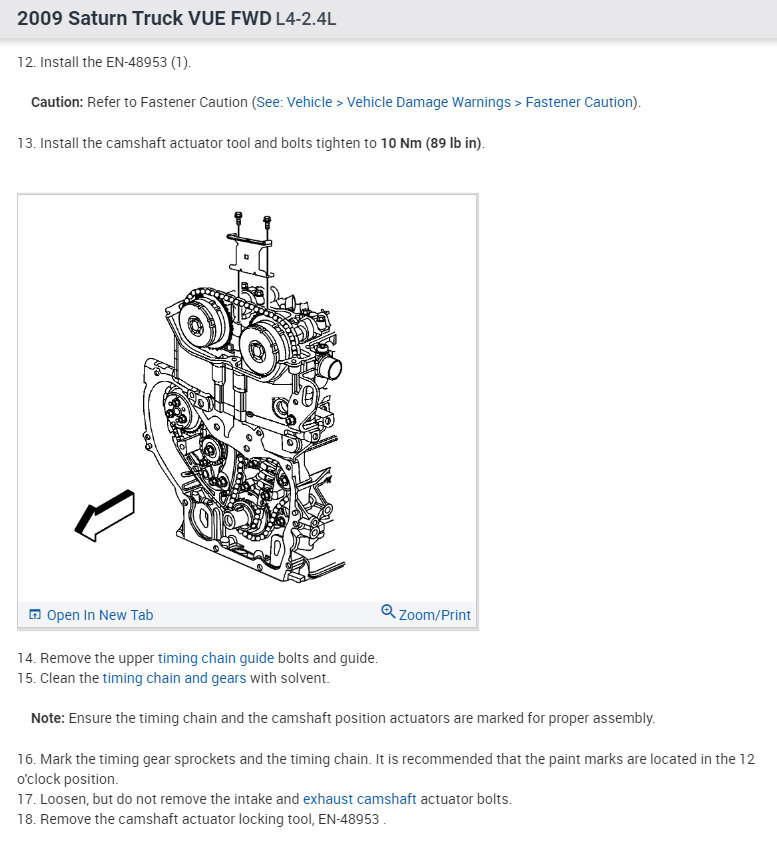The image size is (777, 842).
Task: Follow the exhaust camshaft link
Action: pyautogui.click(x=360, y=799)
